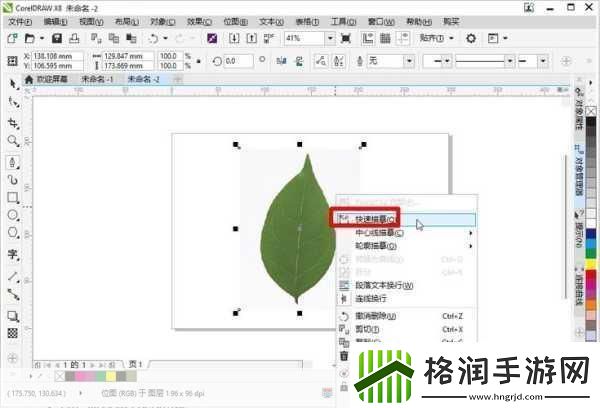Expand the Undo history dropdown arrow

[165, 38]
